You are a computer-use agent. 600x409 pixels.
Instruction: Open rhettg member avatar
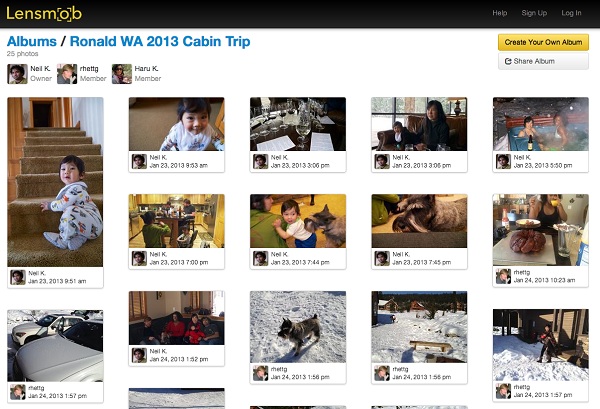(67, 74)
